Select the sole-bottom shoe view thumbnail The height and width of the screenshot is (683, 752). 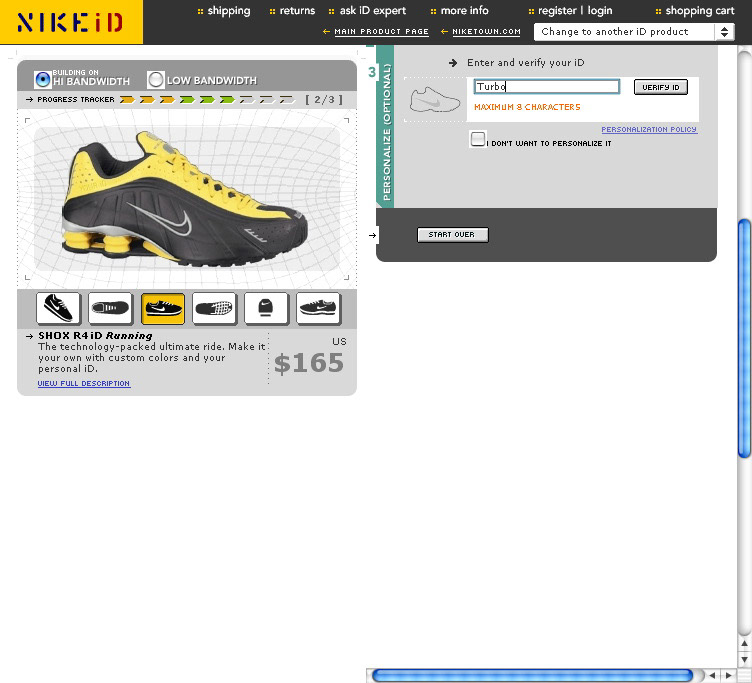click(x=214, y=308)
